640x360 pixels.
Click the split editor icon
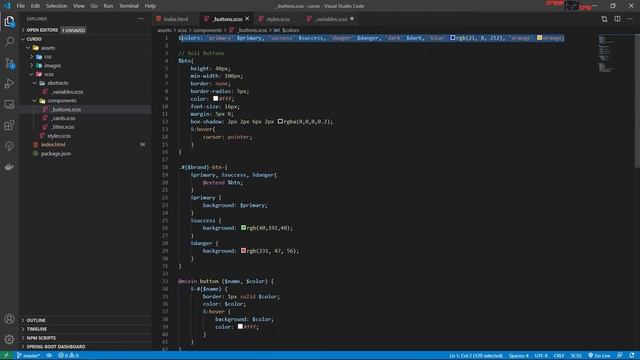618,19
